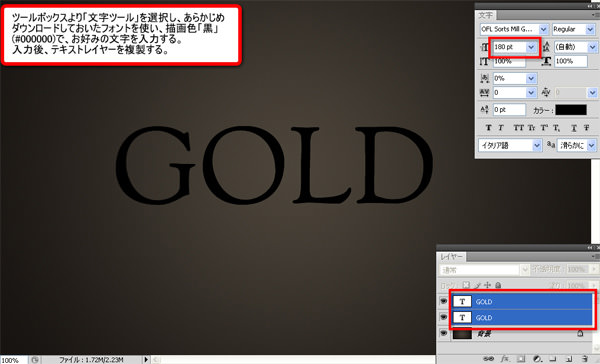The width and height of the screenshot is (600, 364).
Task: Open the Regular font style dropdown
Action: tap(590, 29)
